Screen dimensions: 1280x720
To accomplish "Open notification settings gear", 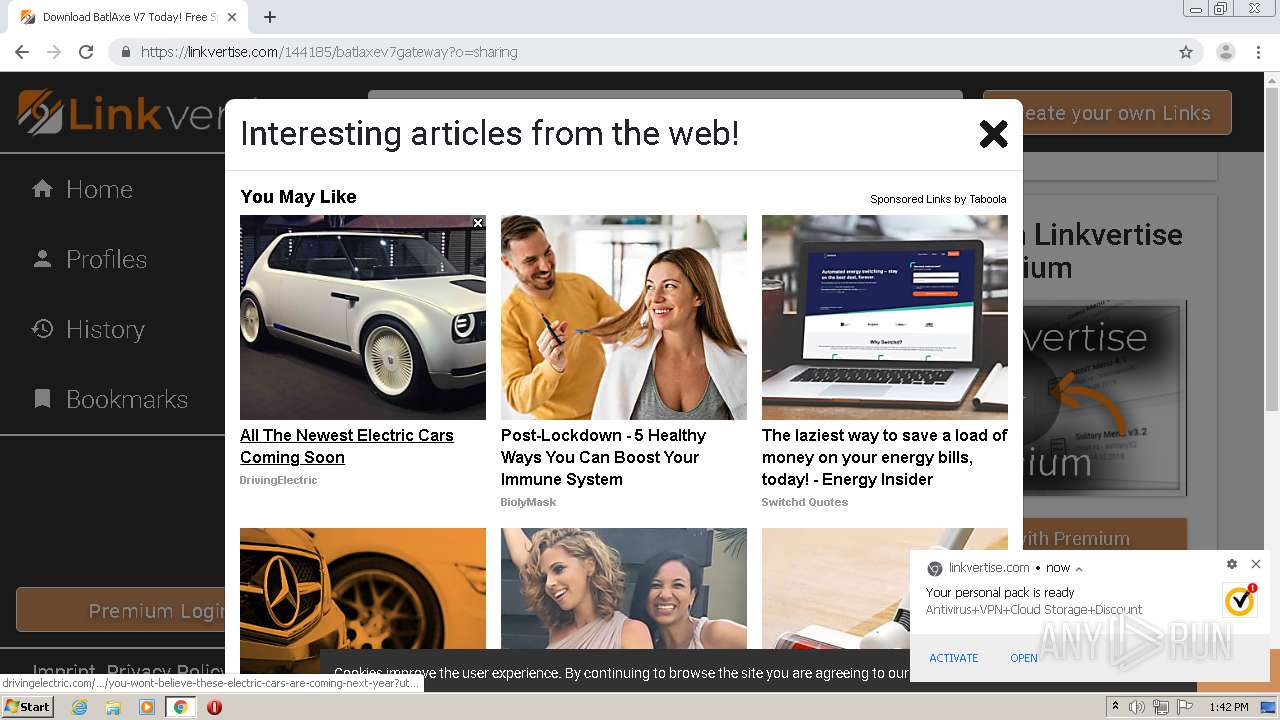I will pyautogui.click(x=1232, y=564).
